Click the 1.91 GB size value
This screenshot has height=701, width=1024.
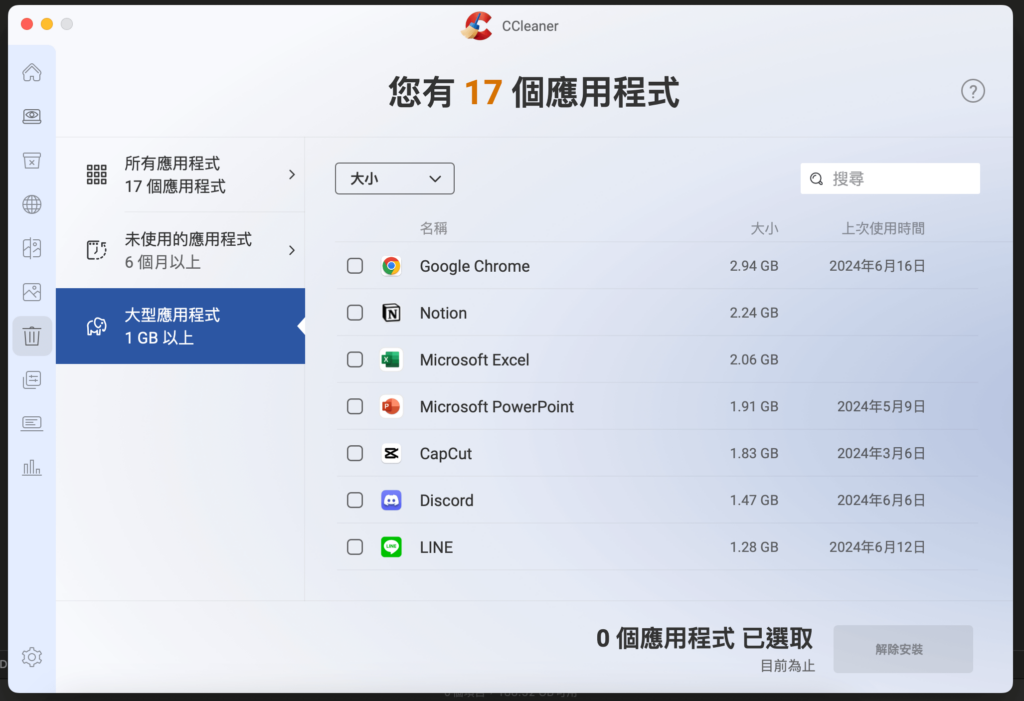click(x=754, y=406)
